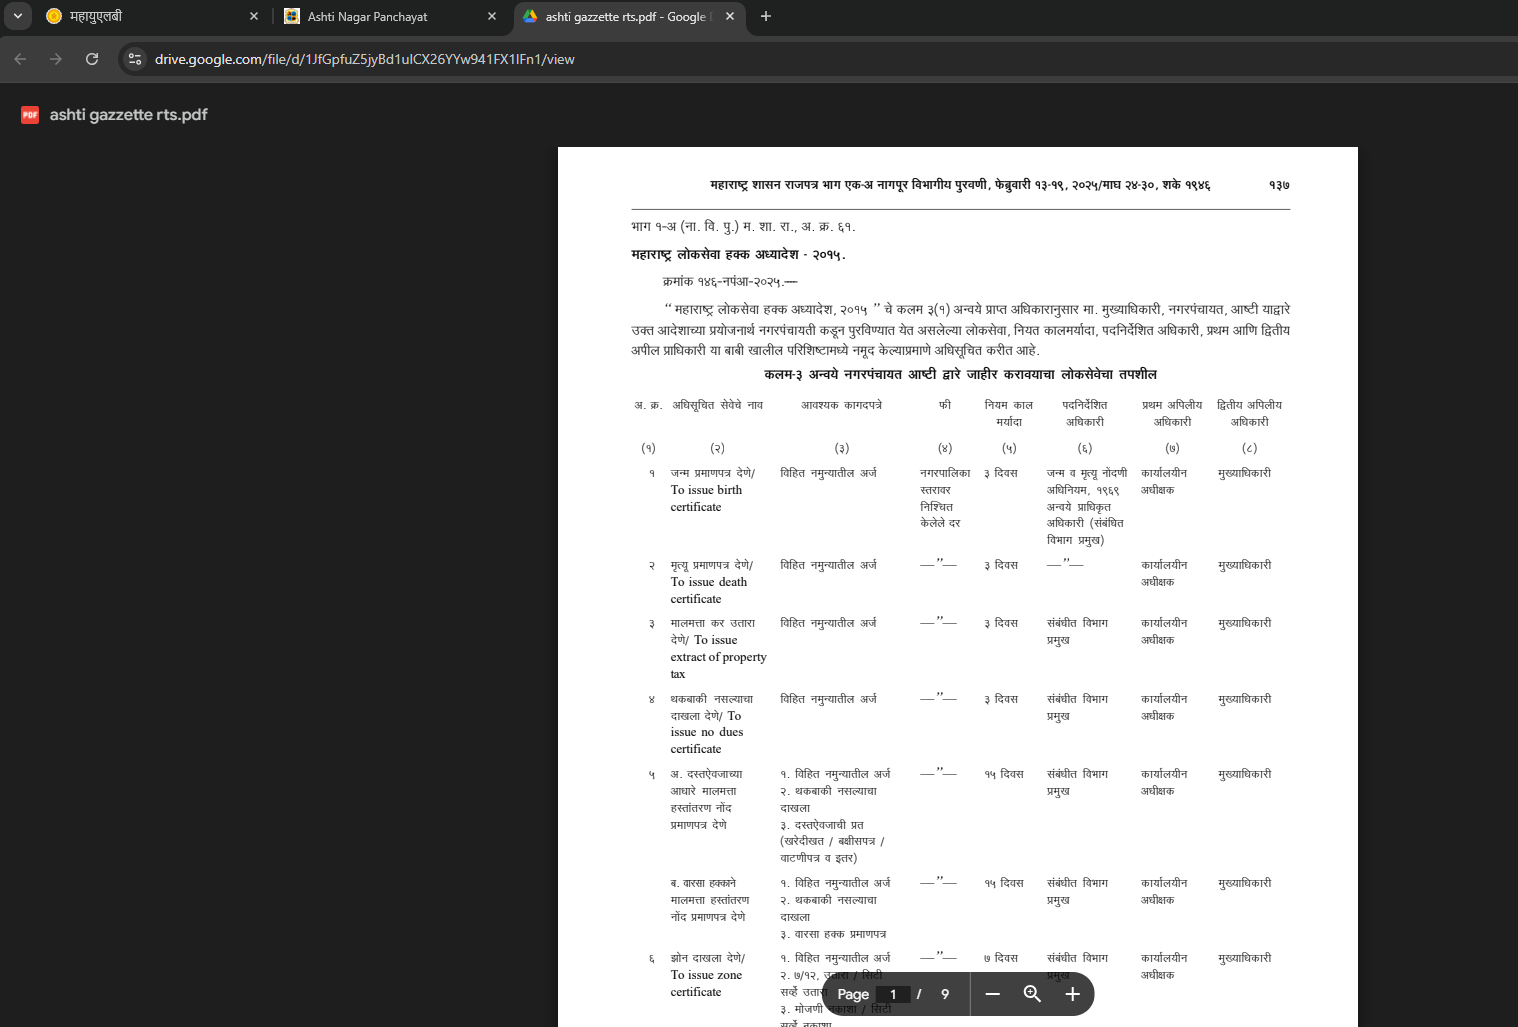Viewport: 1518px width, 1027px height.
Task: View site information icon in address bar
Action: pyautogui.click(x=135, y=59)
